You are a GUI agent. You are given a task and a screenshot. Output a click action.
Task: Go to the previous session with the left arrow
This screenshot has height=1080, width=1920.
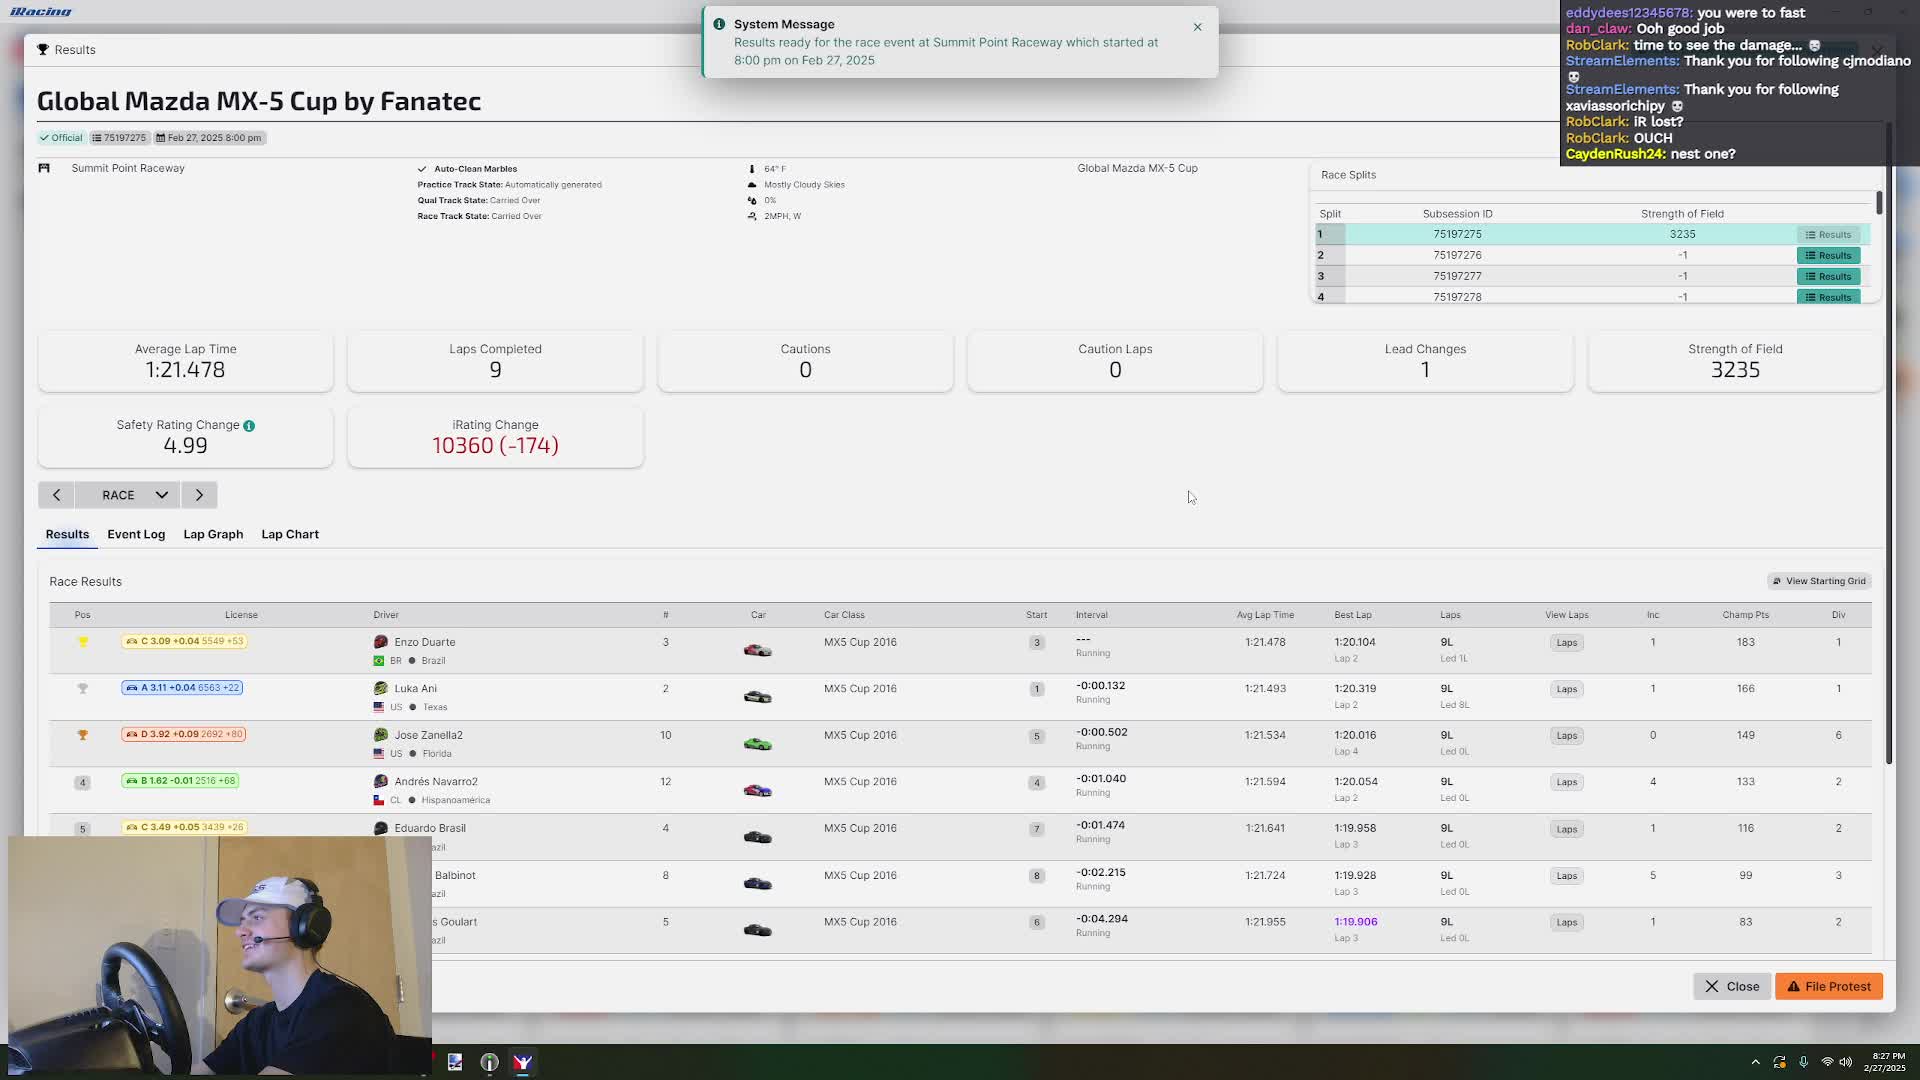click(x=56, y=495)
